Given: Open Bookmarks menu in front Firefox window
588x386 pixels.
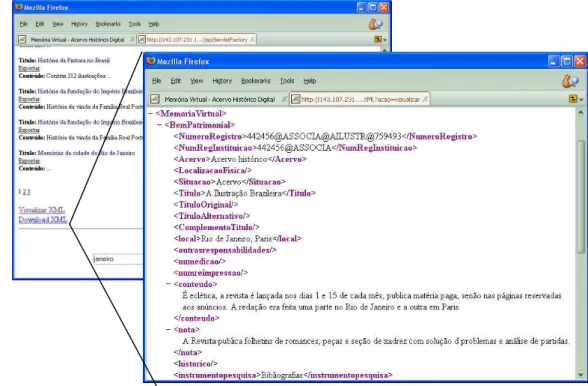Looking at the screenshot, I should coord(255,81).
